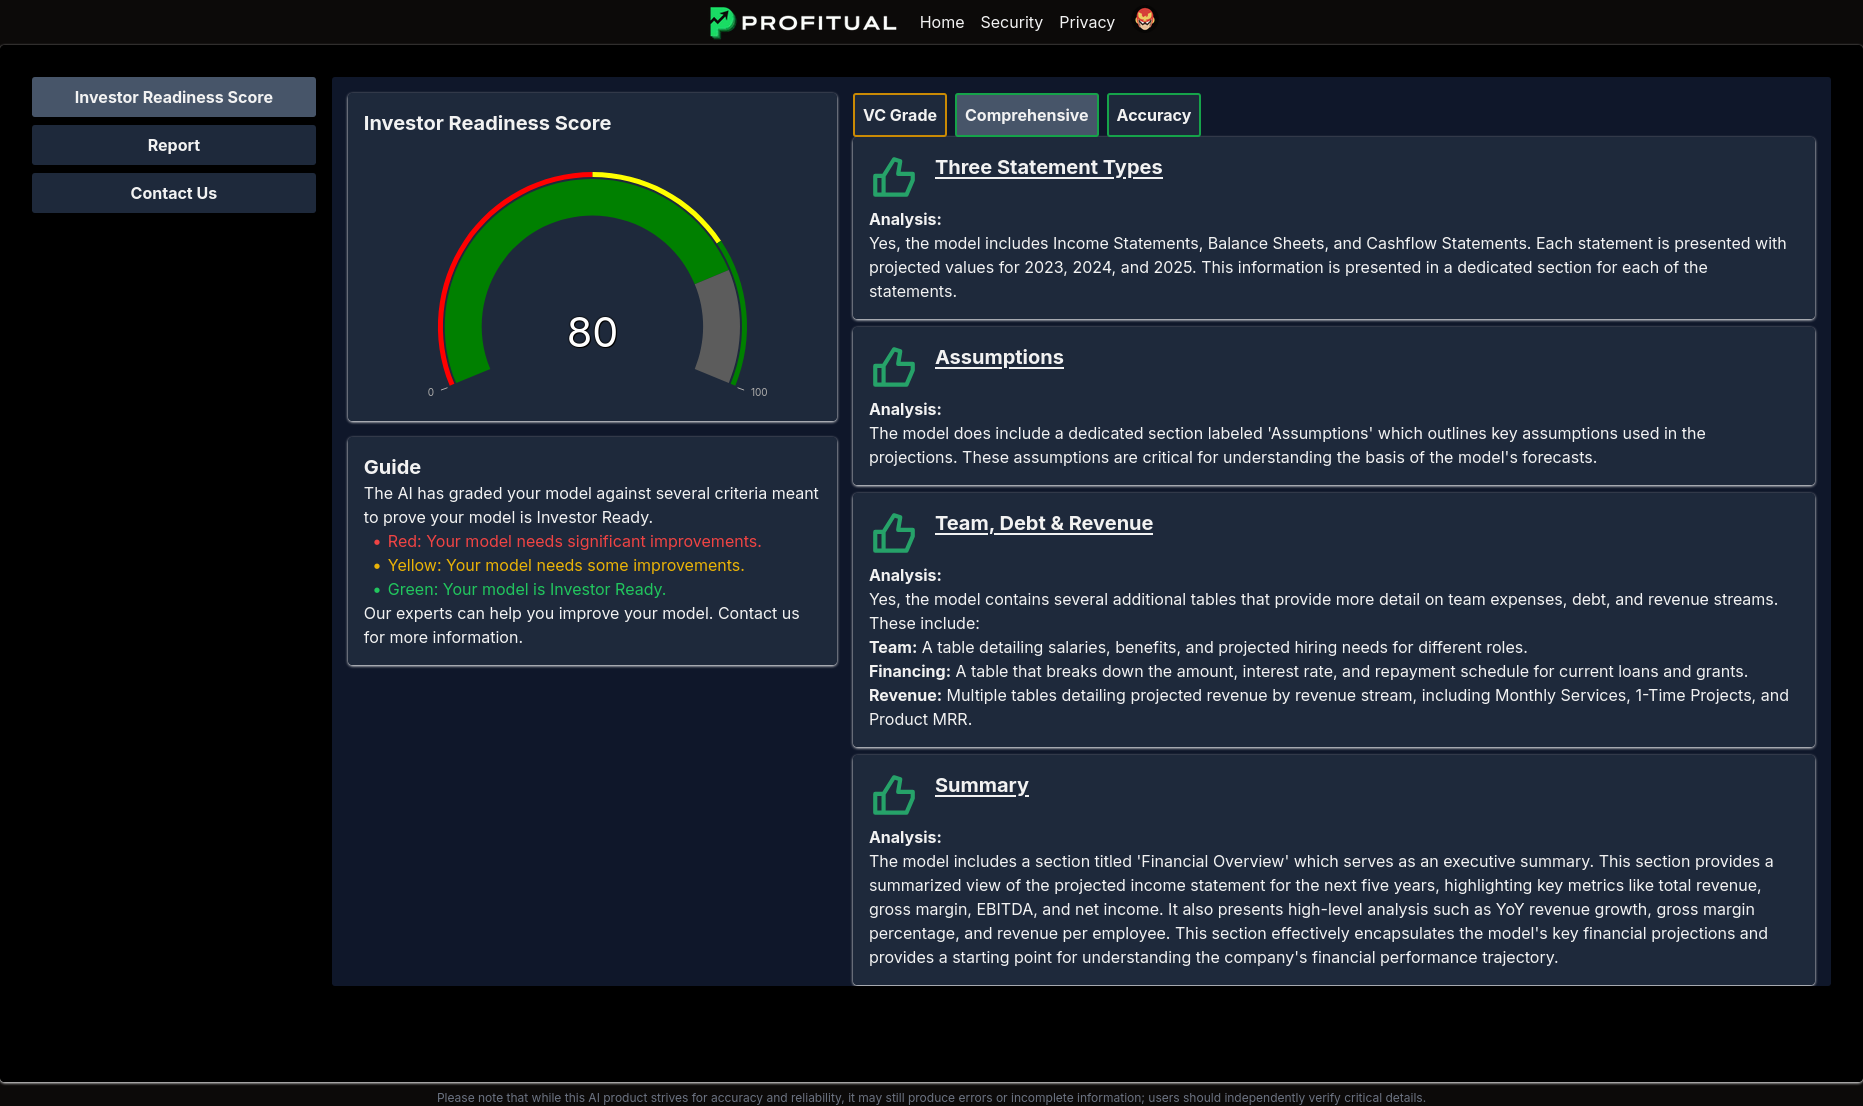Viewport: 1863px width, 1106px height.
Task: Go to Home in top navigation
Action: (x=942, y=22)
